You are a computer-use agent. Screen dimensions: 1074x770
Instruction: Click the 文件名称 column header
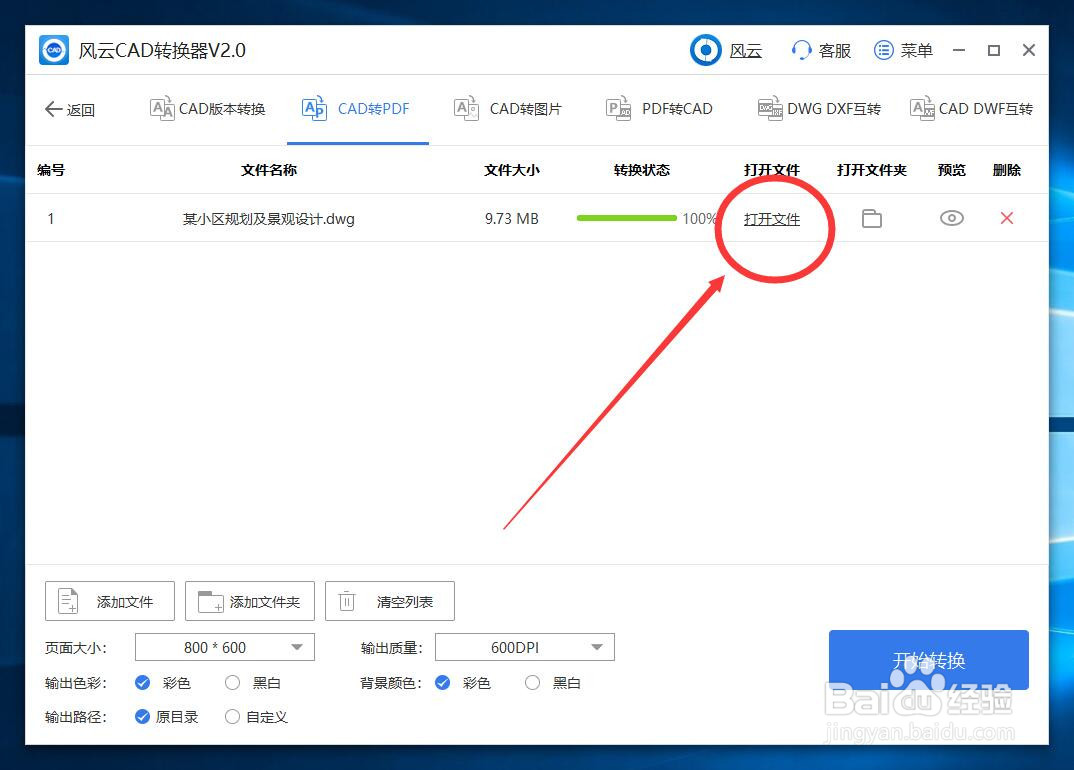(x=268, y=170)
